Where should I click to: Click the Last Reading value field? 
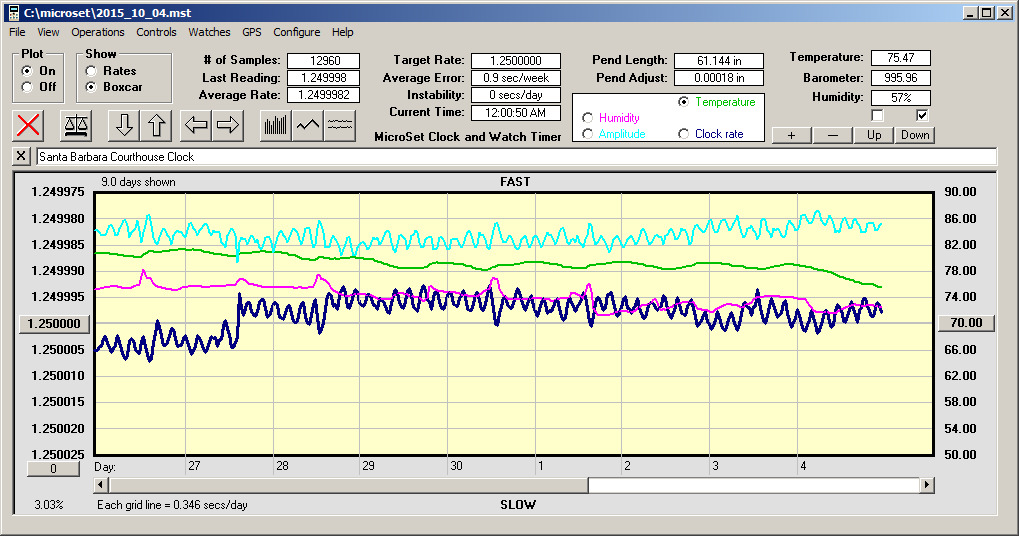tap(324, 77)
